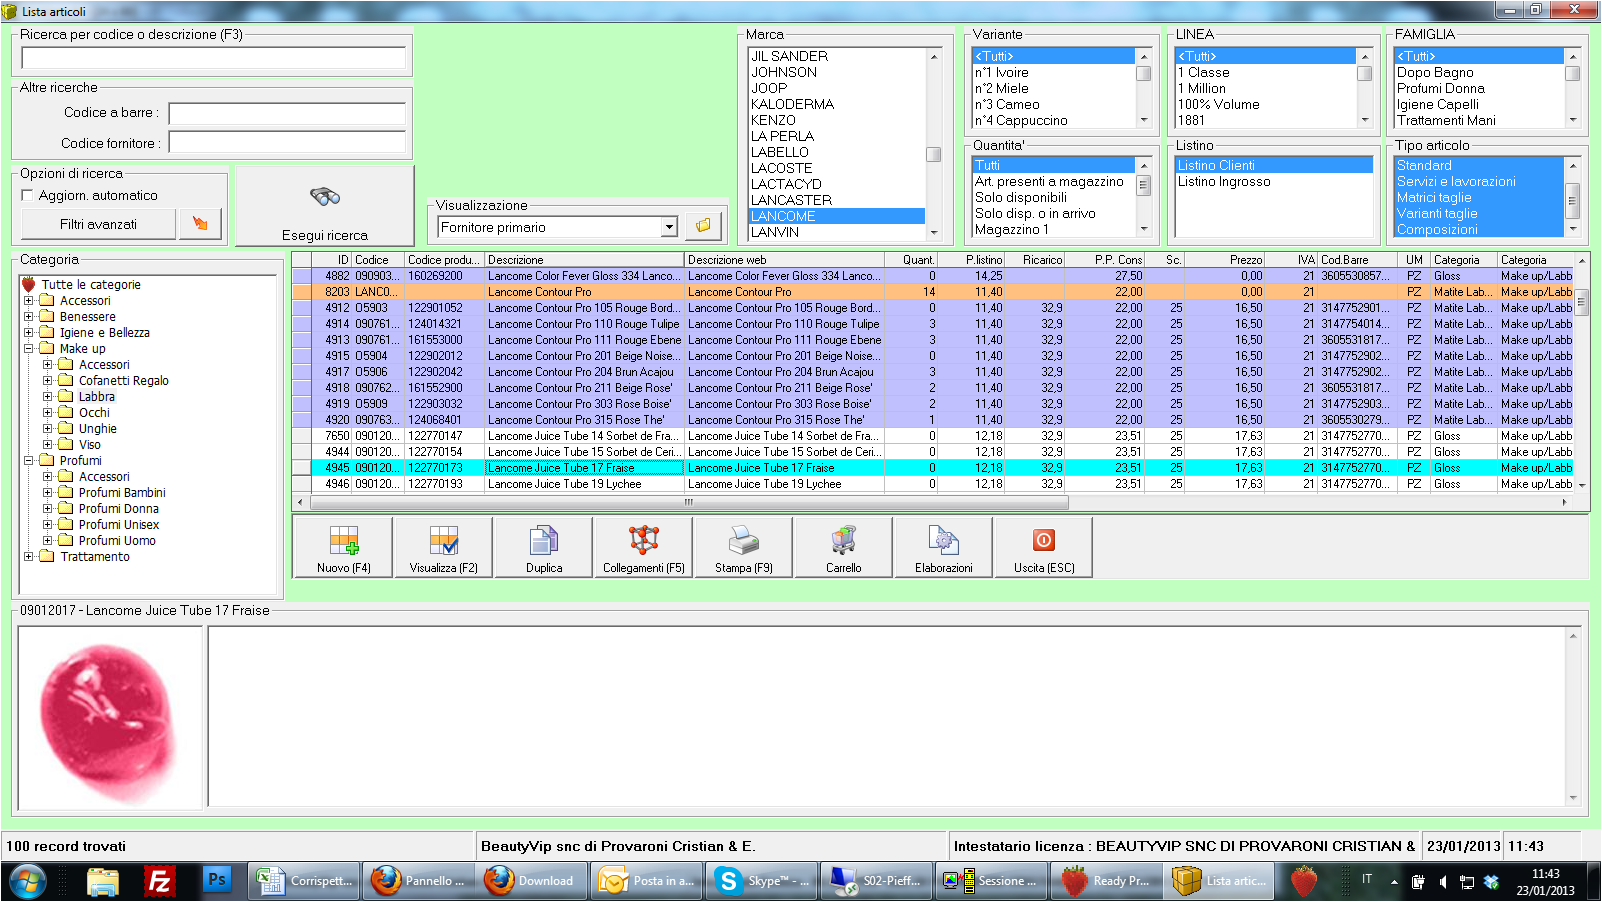Screen dimensions: 1602x902
Task: Click the volume speaker tray icon
Action: [1442, 881]
